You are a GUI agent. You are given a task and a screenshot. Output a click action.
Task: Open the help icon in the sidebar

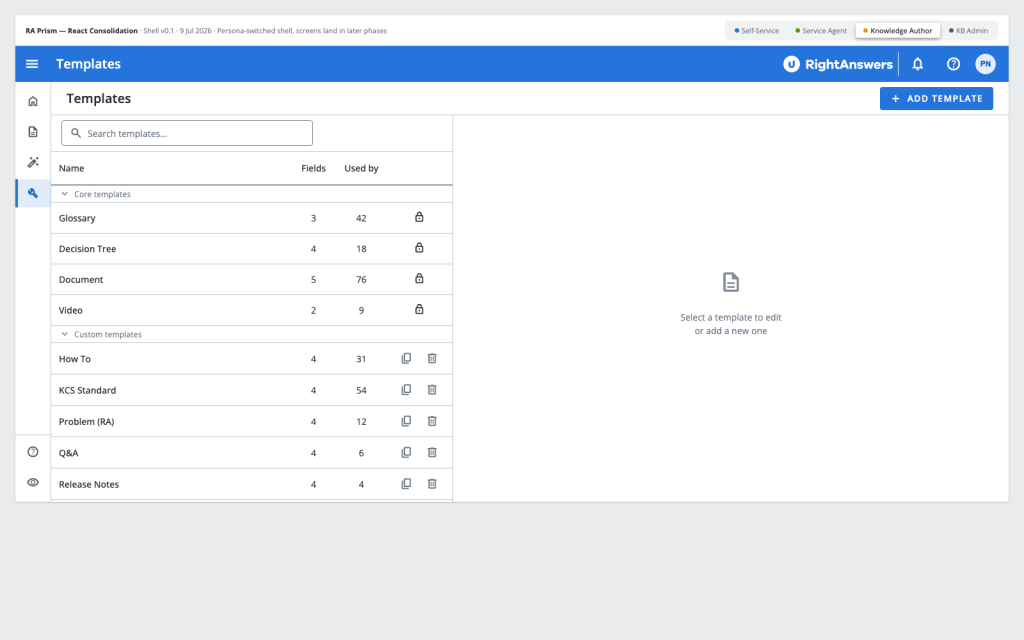click(33, 452)
